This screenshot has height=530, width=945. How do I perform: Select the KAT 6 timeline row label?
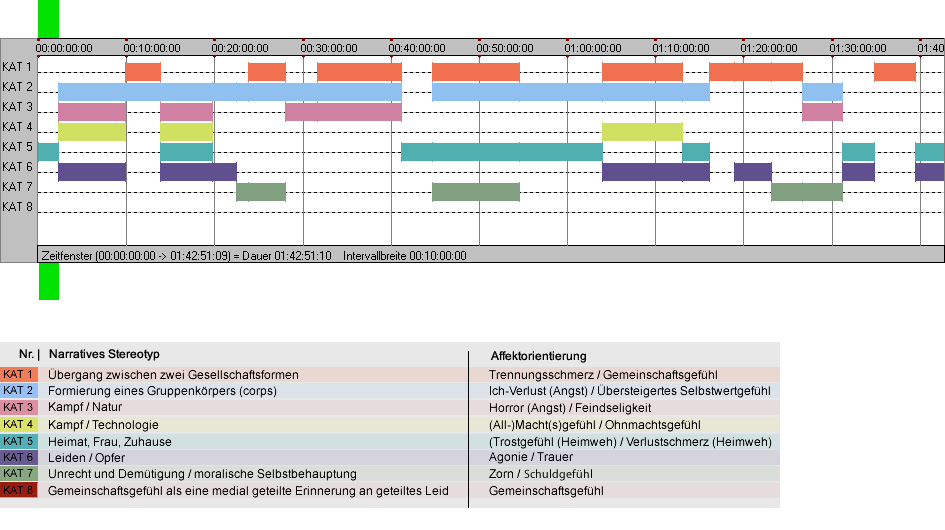pos(17,166)
